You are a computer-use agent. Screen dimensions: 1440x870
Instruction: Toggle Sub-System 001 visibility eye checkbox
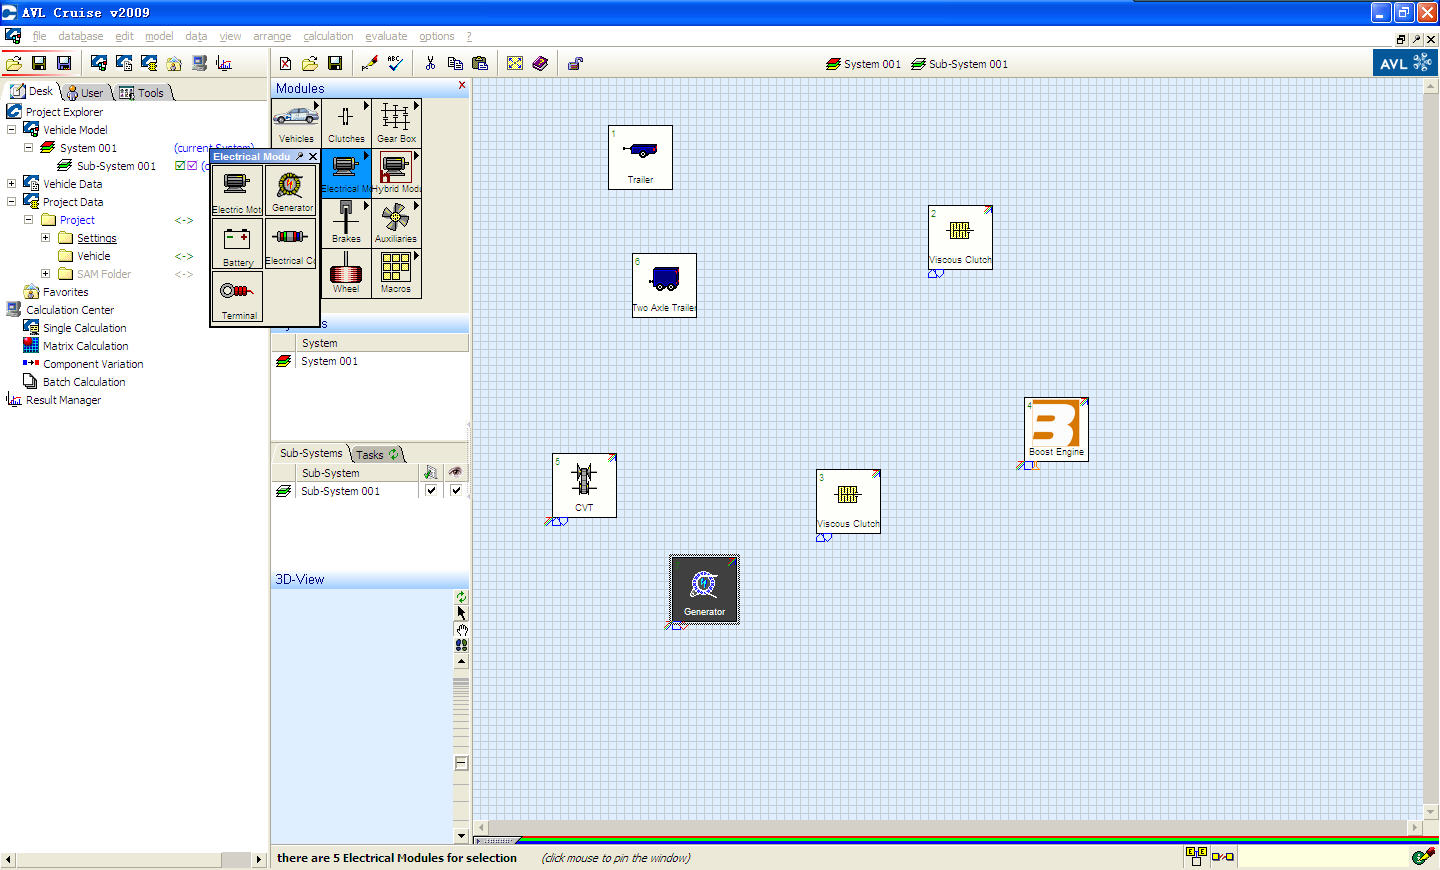456,491
